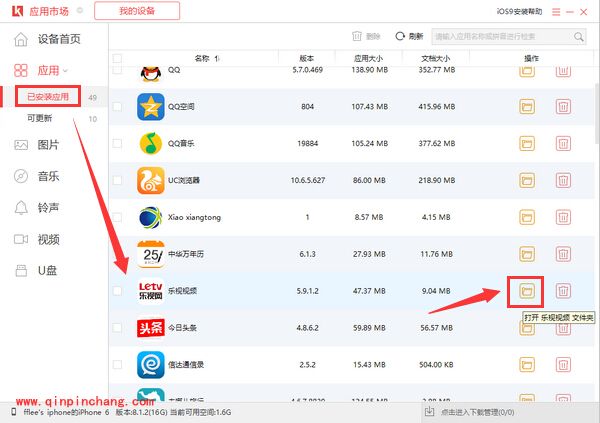The image size is (600, 423).
Task: Click the toolbar trash 删除 icon
Action: (357, 36)
